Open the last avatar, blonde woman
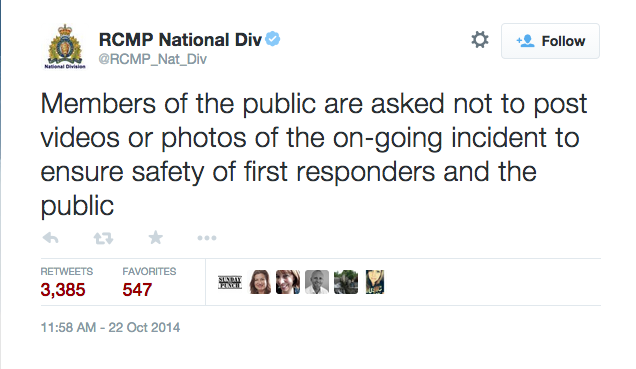This screenshot has width=636, height=369. (375, 282)
